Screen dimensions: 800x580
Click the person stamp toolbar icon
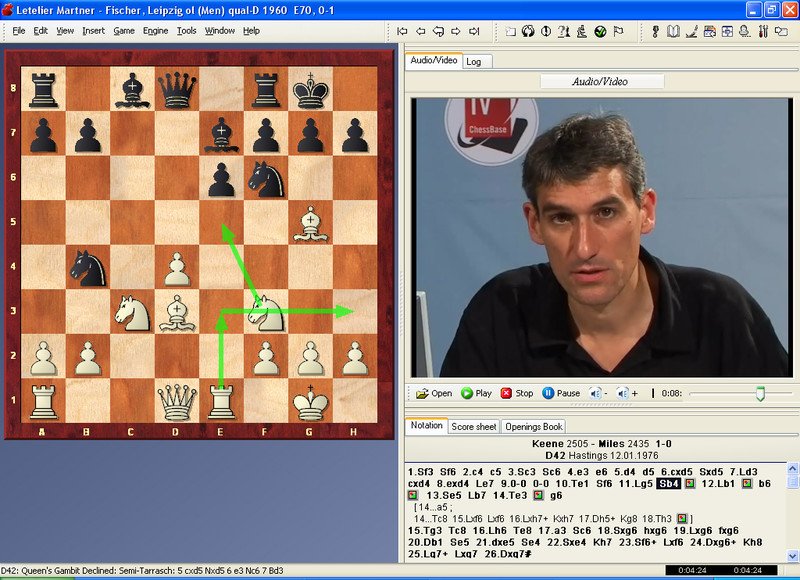point(745,32)
